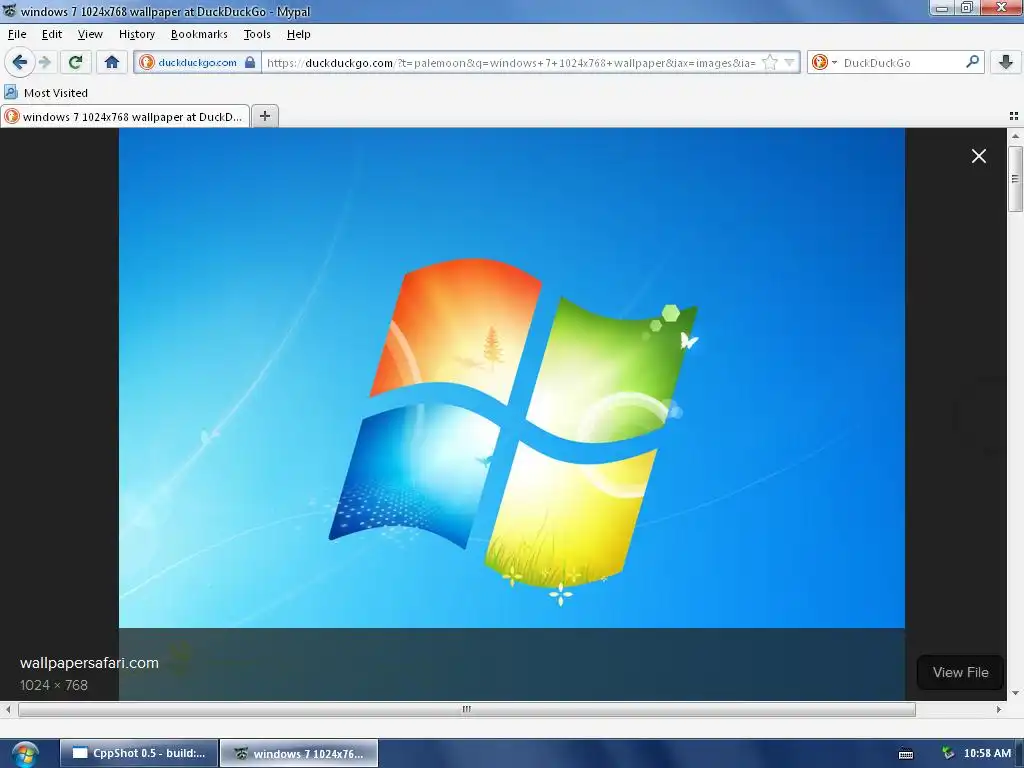Click the 10:58 AM clock

coord(987,753)
